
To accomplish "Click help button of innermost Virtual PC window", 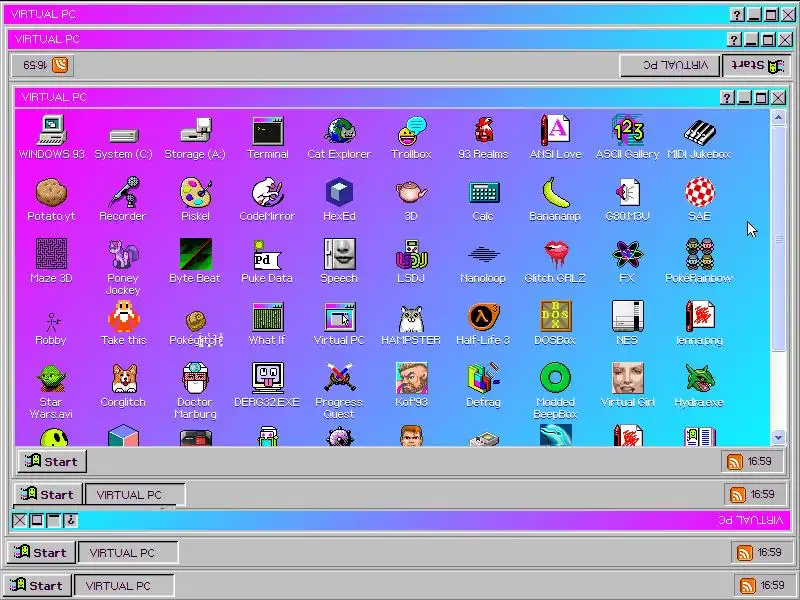I will [727, 97].
